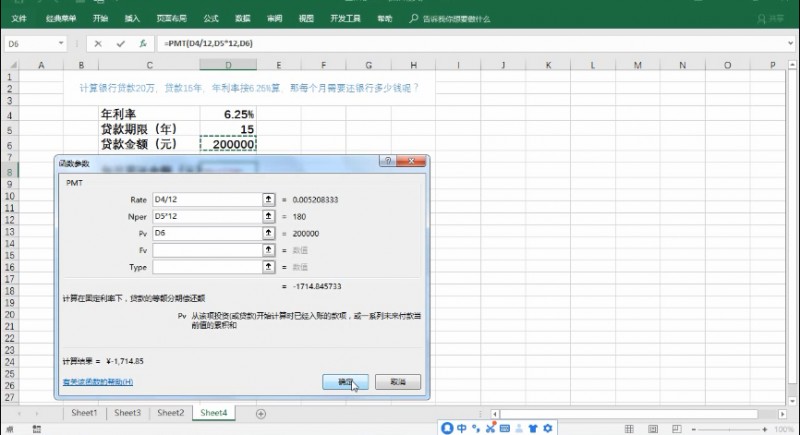
Task: Click the OK button in the PMT dialog
Action: (x=345, y=381)
